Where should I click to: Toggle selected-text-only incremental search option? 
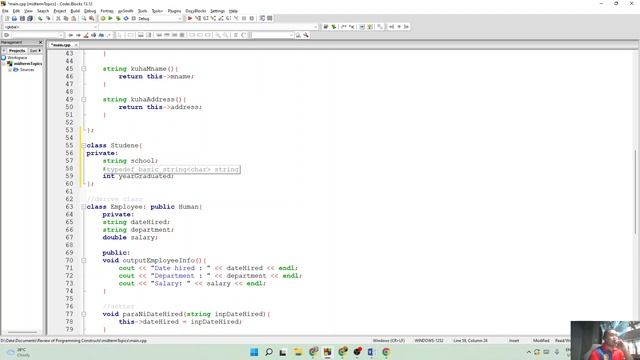(93, 35)
